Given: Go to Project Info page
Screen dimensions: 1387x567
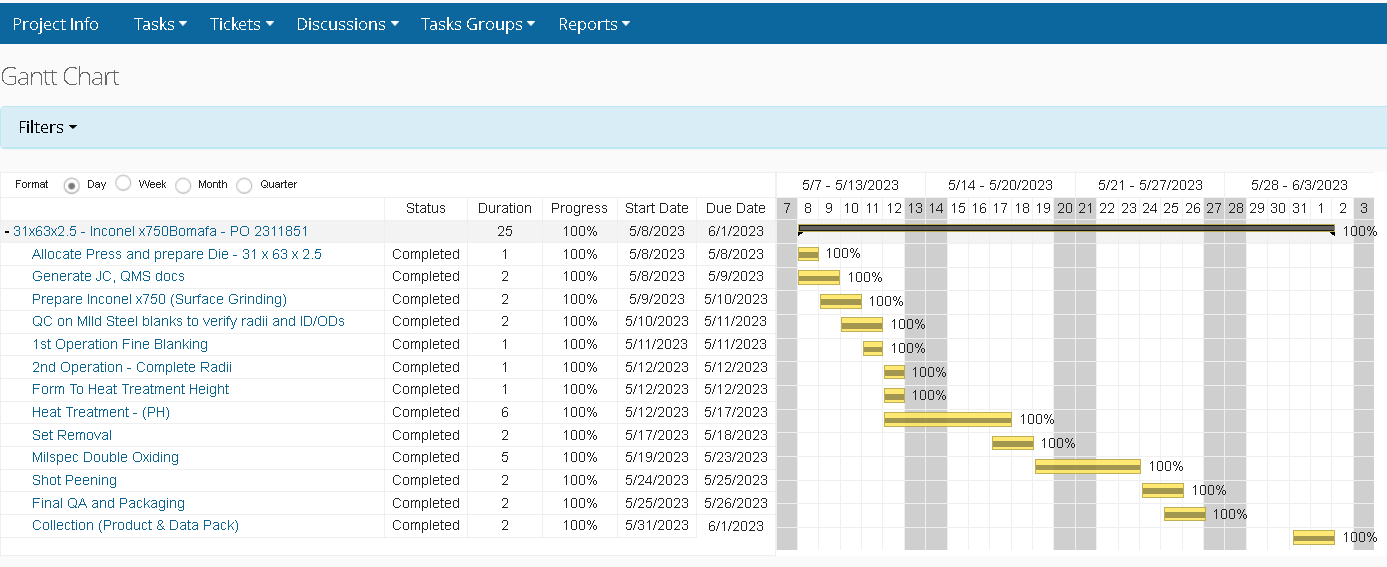Looking at the screenshot, I should (x=56, y=24).
